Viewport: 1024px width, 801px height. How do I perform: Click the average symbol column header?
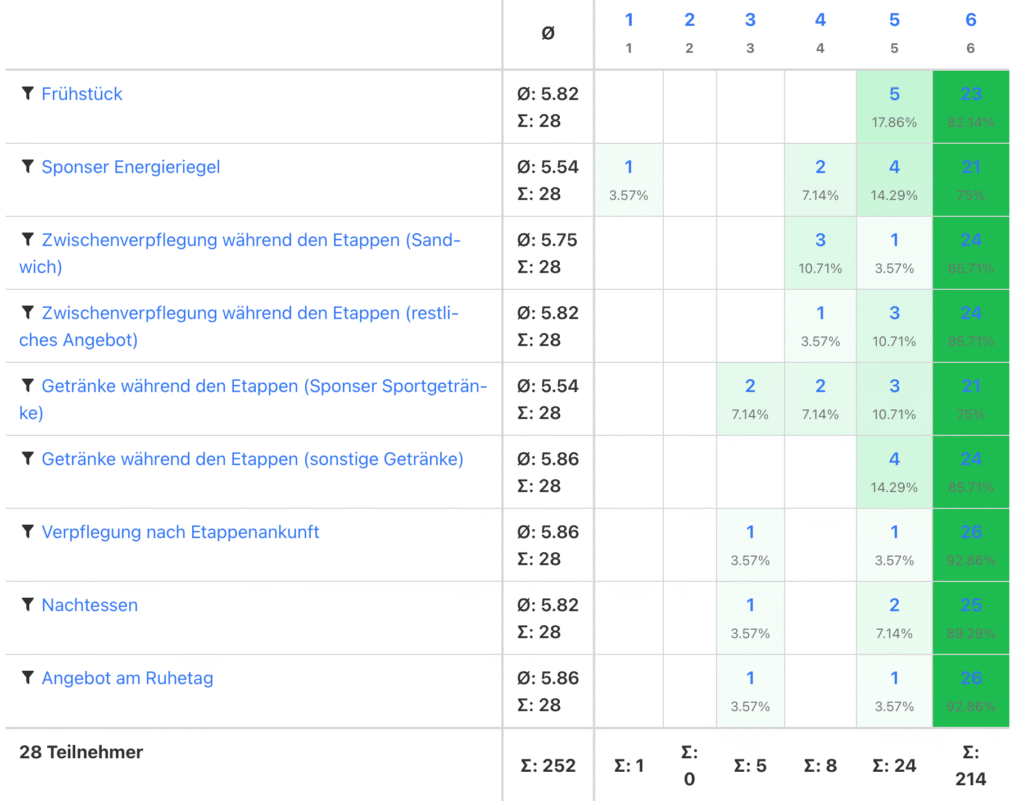coord(548,33)
